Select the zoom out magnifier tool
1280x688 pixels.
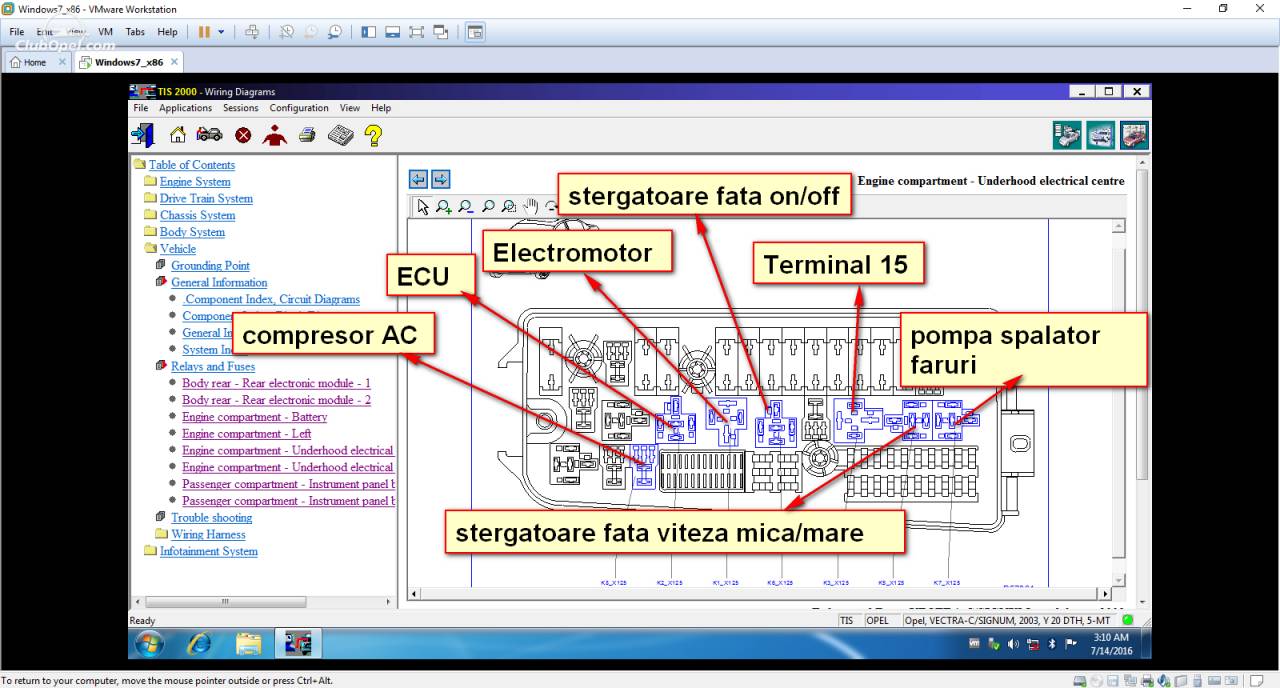tap(466, 207)
